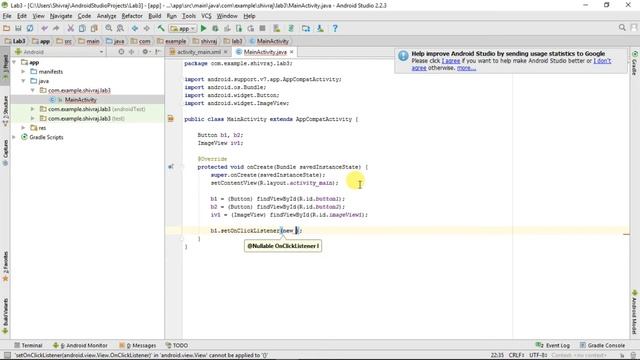Close the activity_main.xml tab
This screenshot has height=360, width=640.
click(x=225, y=52)
